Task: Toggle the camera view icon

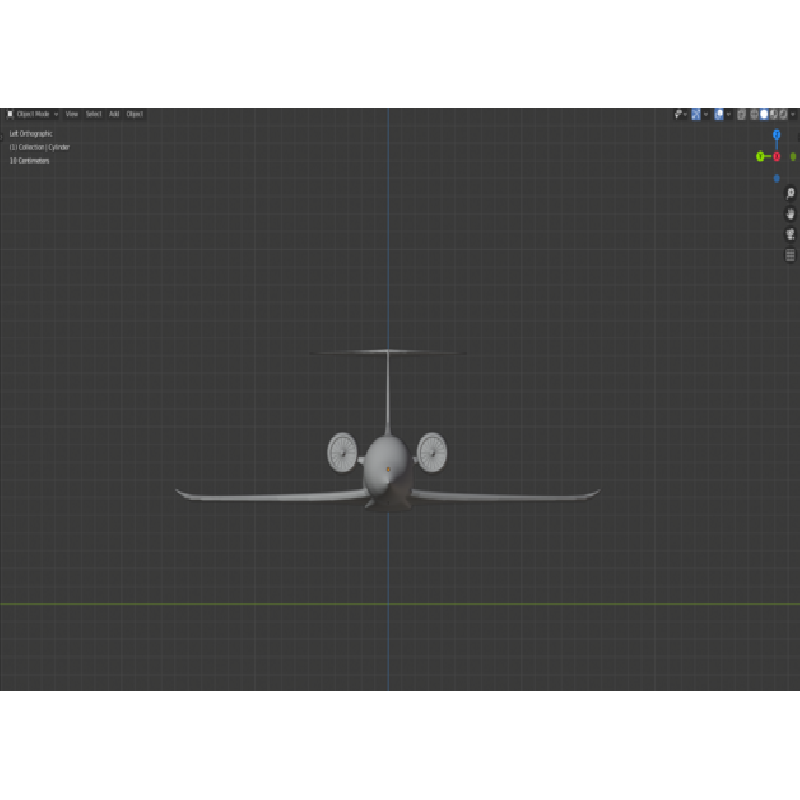Action: click(x=790, y=235)
